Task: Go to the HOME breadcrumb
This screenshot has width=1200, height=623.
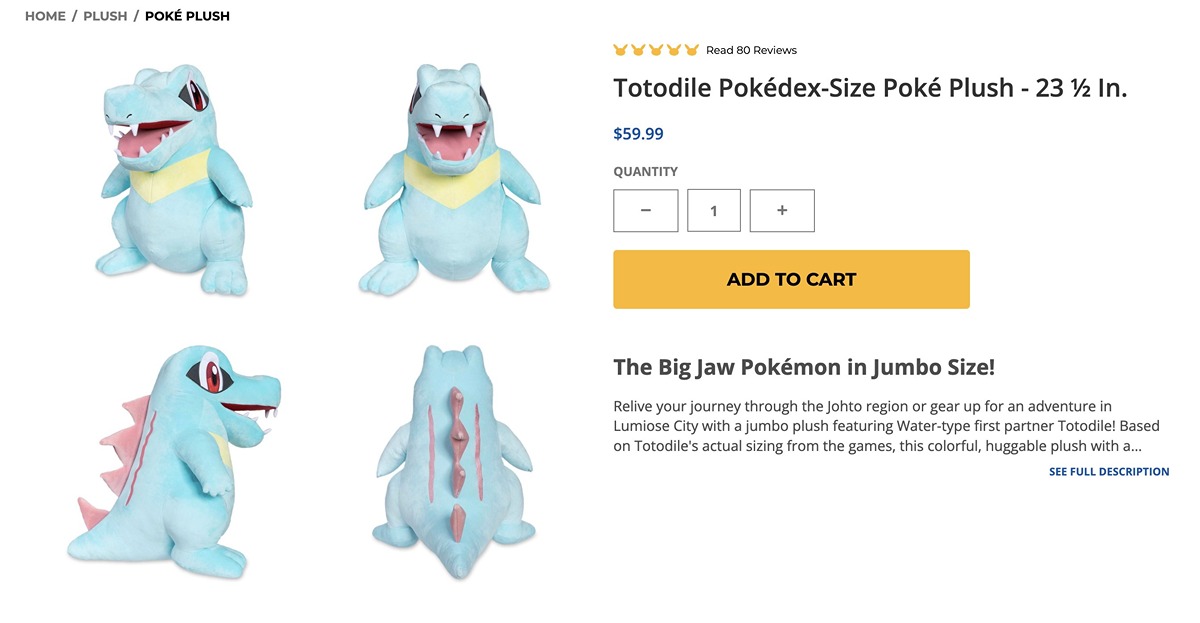Action: point(45,16)
